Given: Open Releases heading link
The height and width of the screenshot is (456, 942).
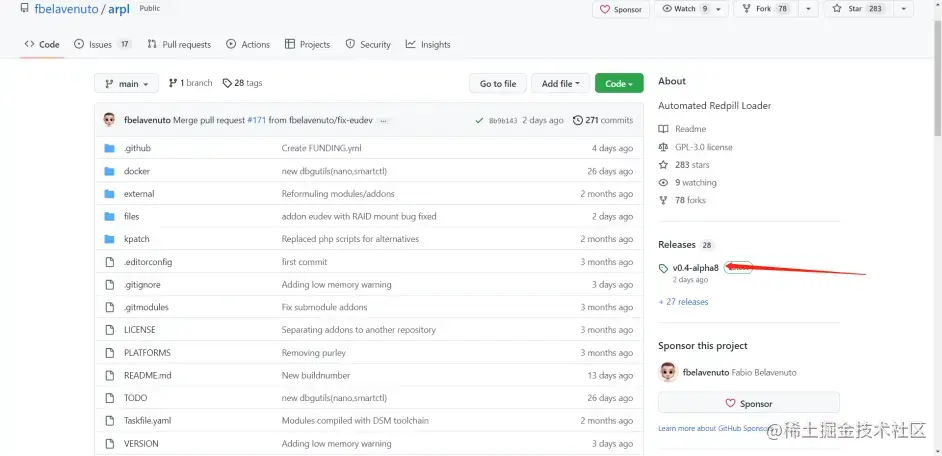Looking at the screenshot, I should pos(676,245).
